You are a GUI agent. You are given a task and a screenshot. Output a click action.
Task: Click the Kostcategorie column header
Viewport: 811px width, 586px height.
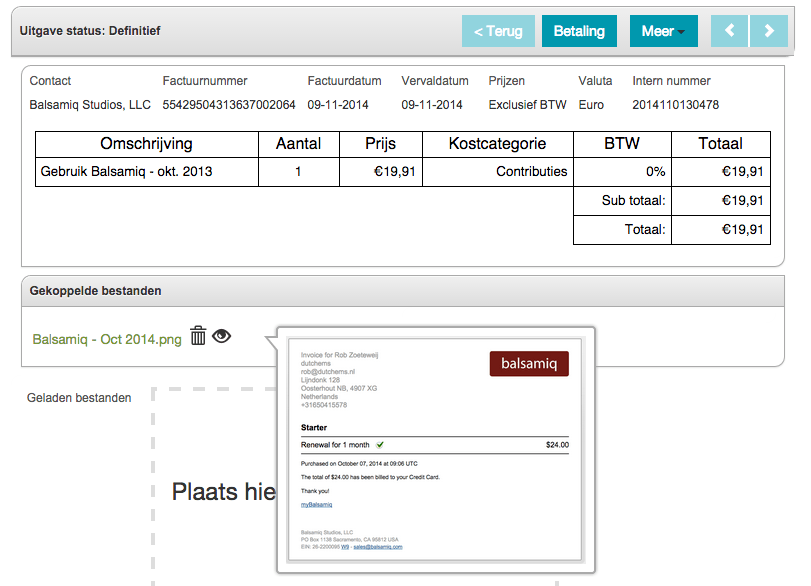[x=498, y=144]
